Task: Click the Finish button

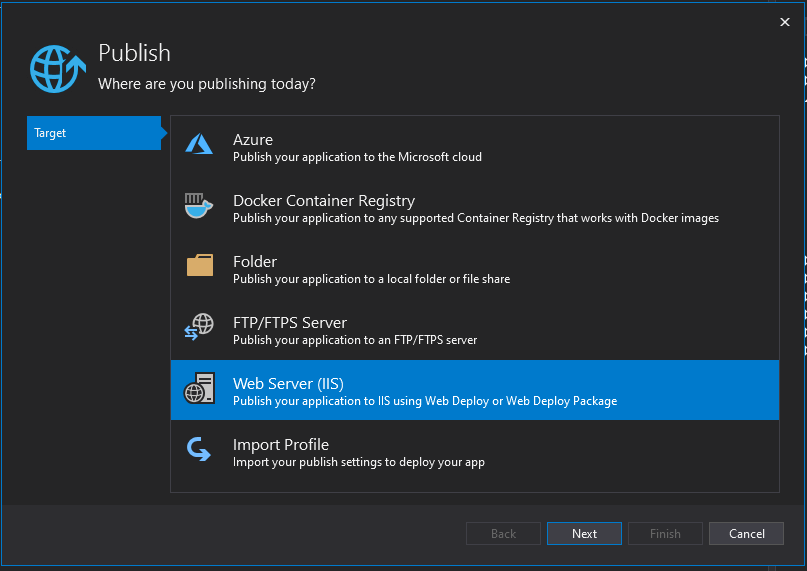Action: coord(665,534)
